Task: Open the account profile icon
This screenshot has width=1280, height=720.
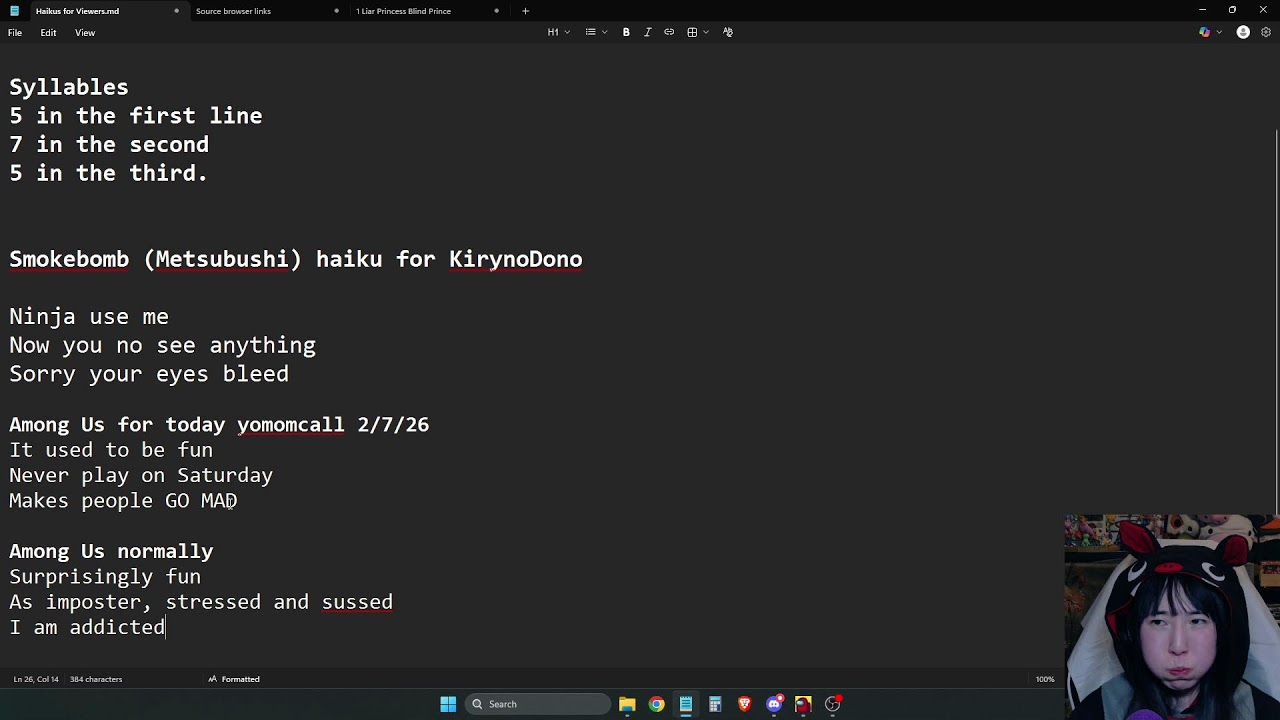Action: [x=1243, y=32]
